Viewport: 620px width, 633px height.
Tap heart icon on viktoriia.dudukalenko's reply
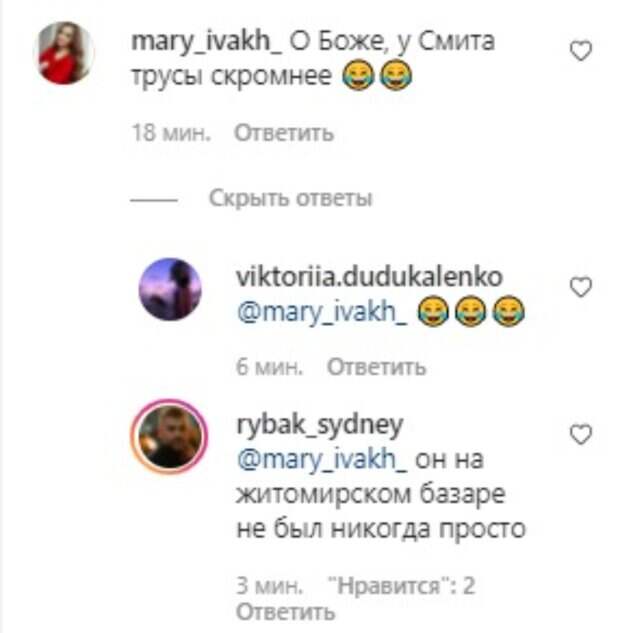(580, 287)
